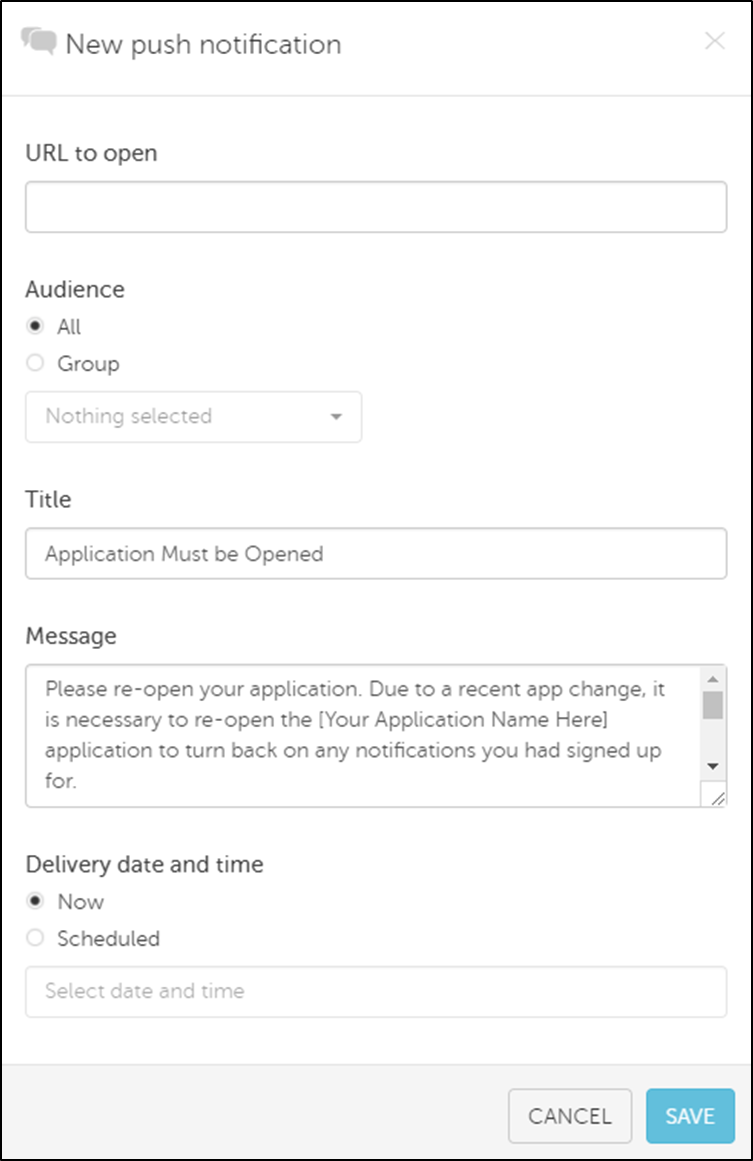Click the Message scrollbar down arrow

tap(713, 765)
